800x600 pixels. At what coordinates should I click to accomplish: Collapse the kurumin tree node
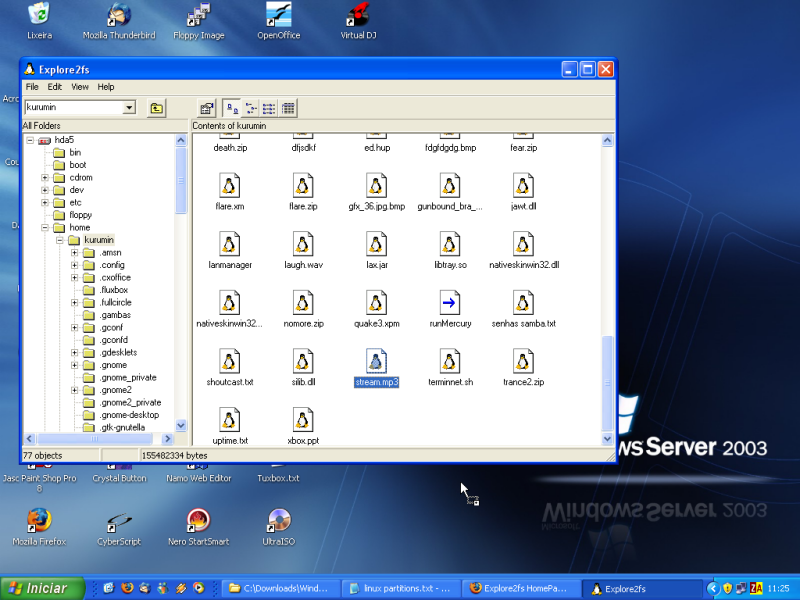pos(60,240)
